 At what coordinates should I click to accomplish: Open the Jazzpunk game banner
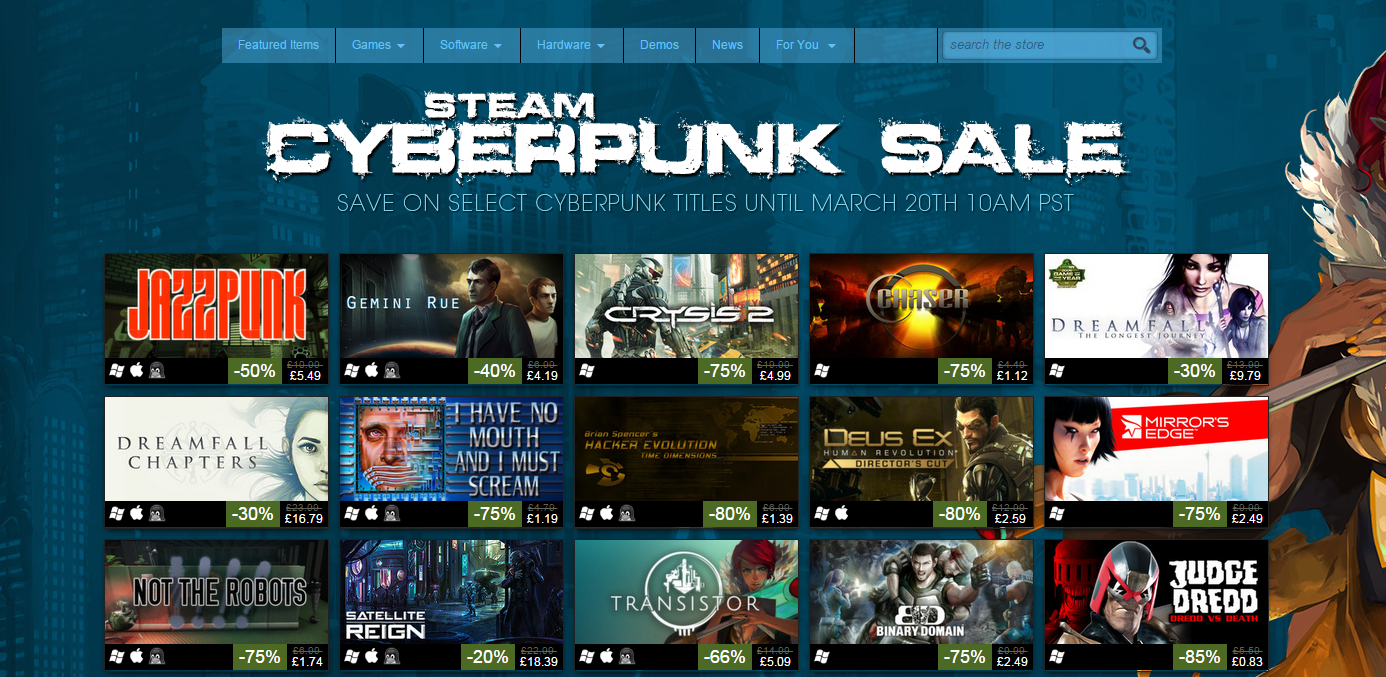[x=217, y=306]
